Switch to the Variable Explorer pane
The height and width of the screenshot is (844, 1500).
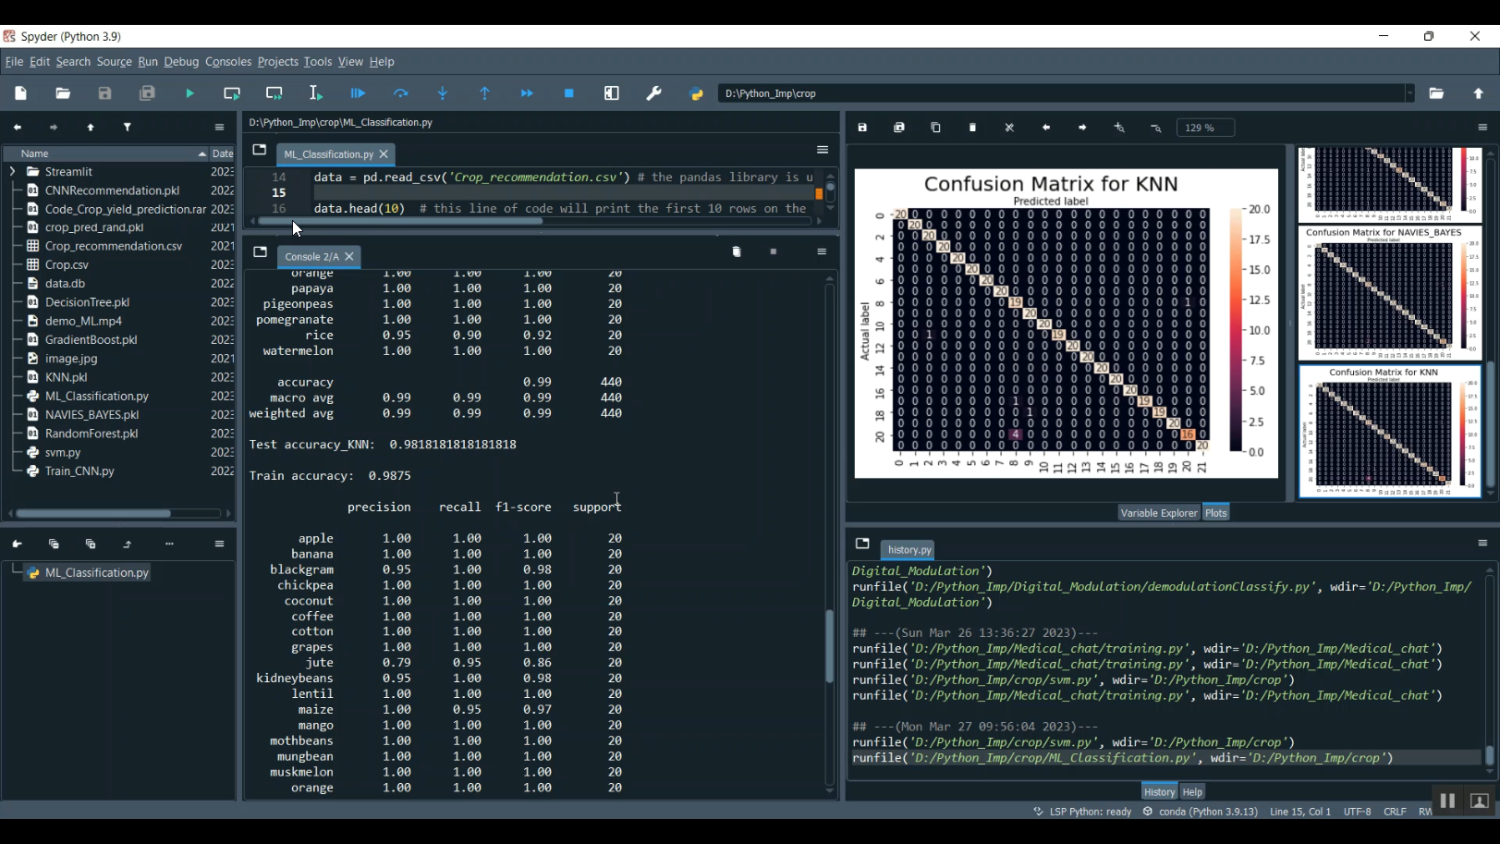(x=1158, y=513)
